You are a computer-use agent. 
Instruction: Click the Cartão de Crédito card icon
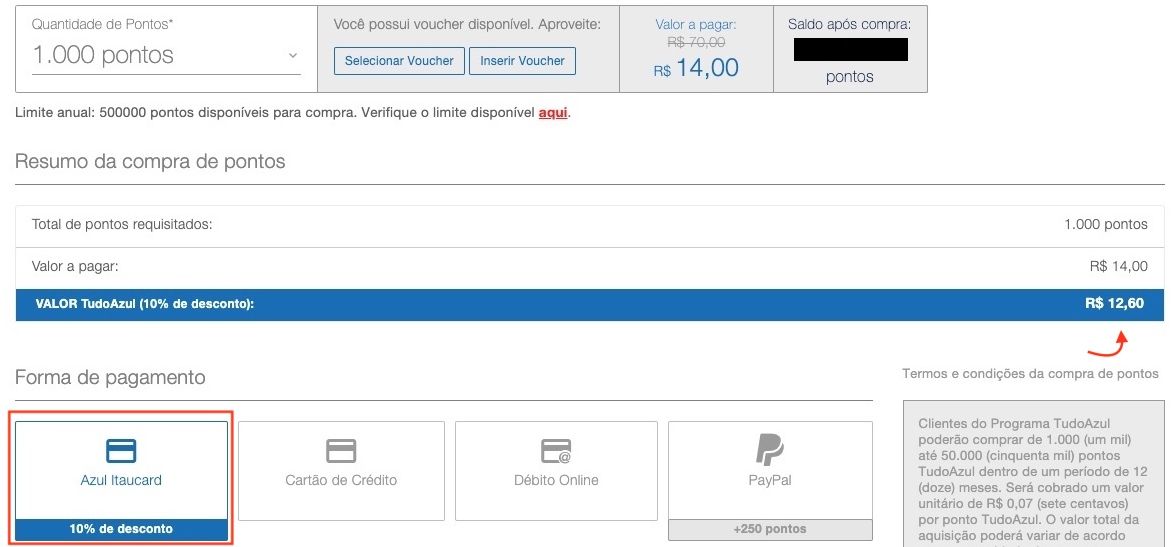[341, 450]
